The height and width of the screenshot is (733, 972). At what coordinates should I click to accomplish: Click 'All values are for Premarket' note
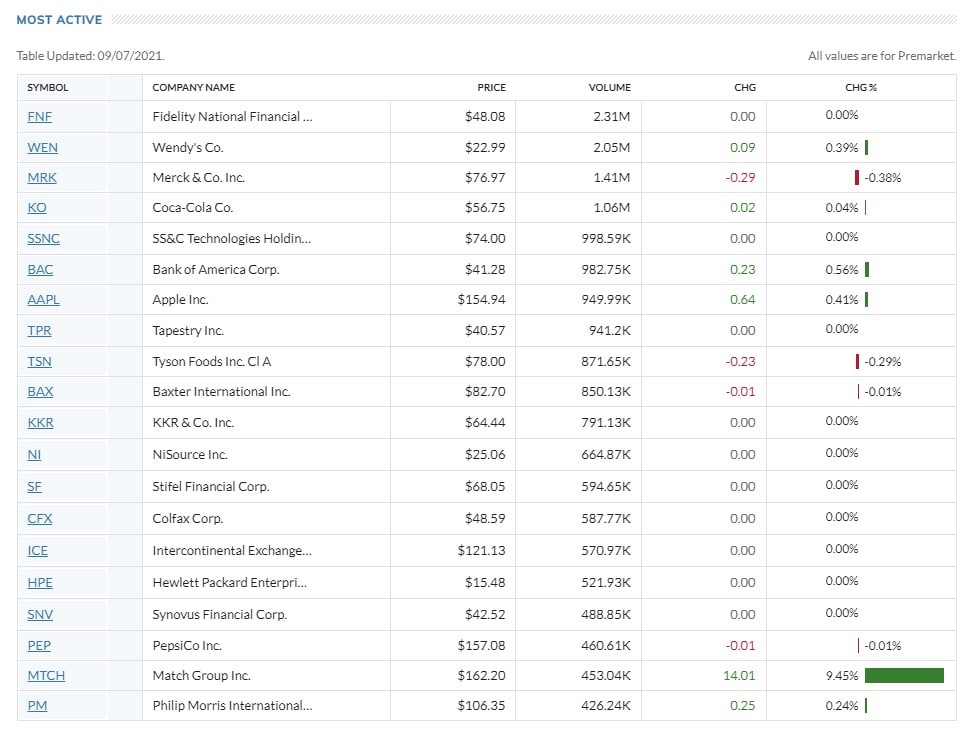pos(881,56)
